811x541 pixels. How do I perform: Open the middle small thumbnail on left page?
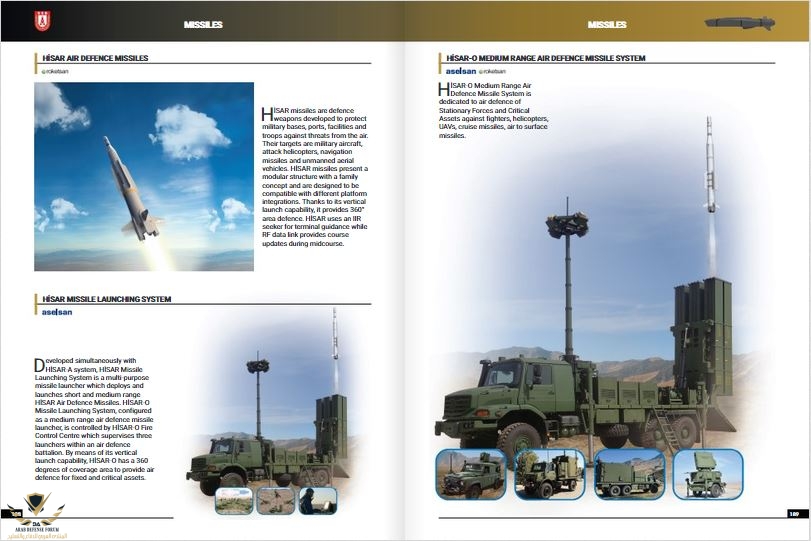[x=276, y=501]
